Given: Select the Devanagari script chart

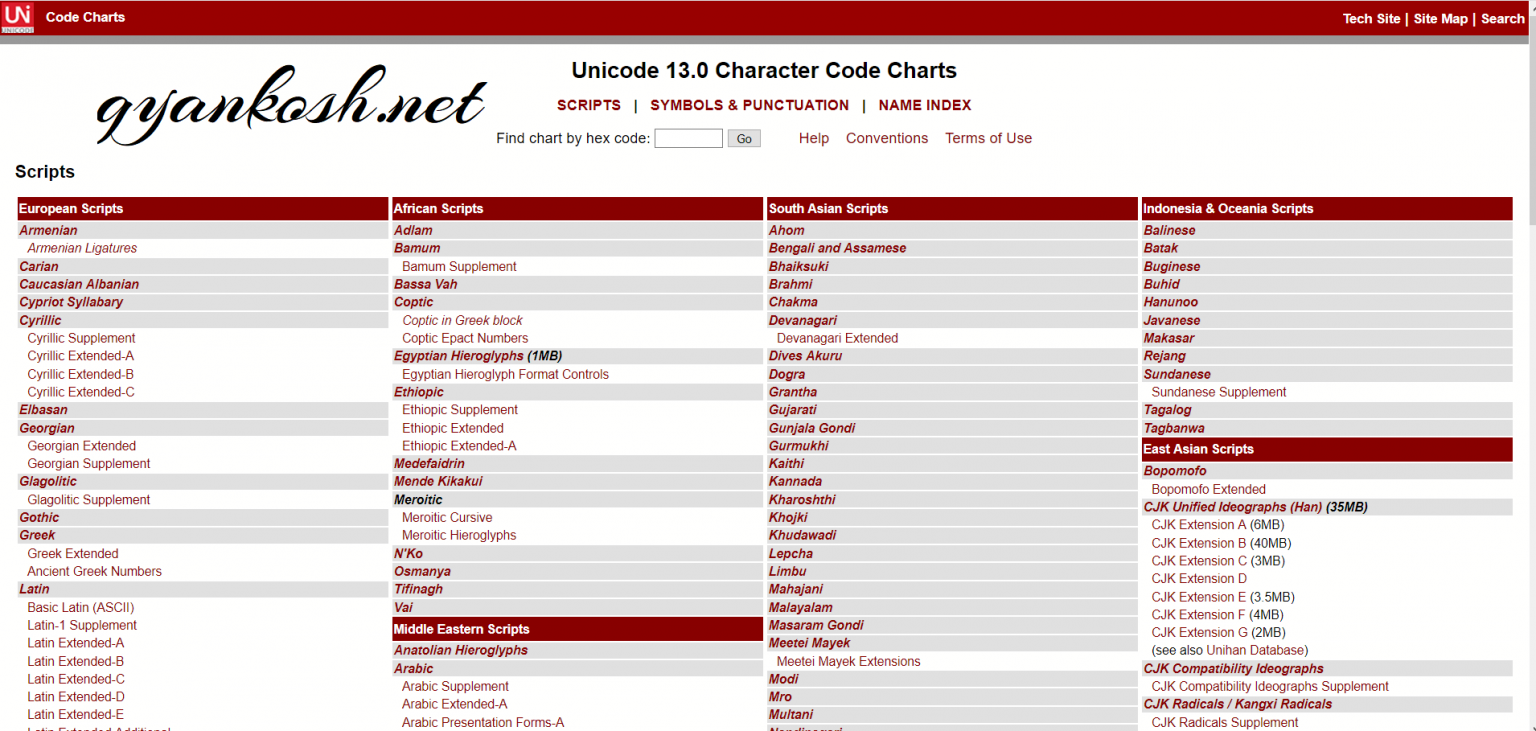Looking at the screenshot, I should coord(802,321).
